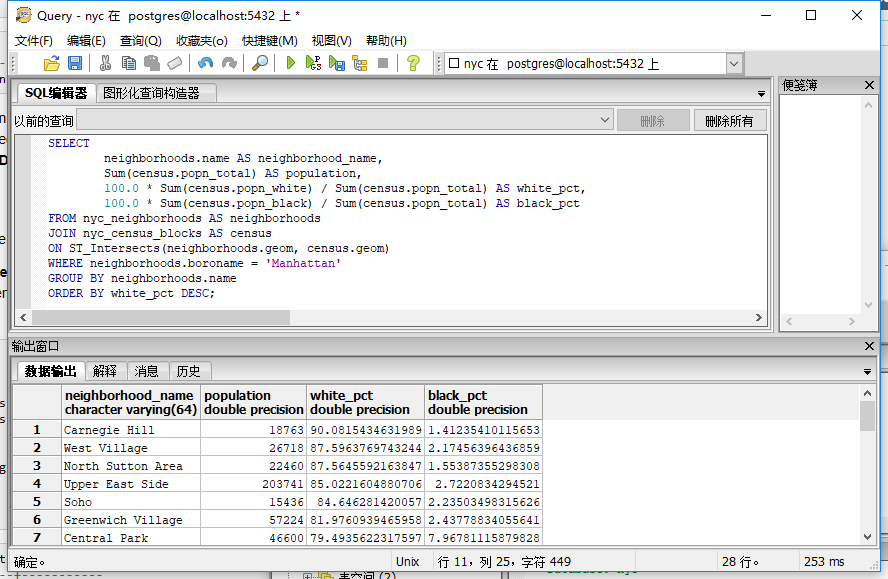Open the 收藏夹(o) menu
Viewport: 888px width, 579px height.
[x=202, y=41]
